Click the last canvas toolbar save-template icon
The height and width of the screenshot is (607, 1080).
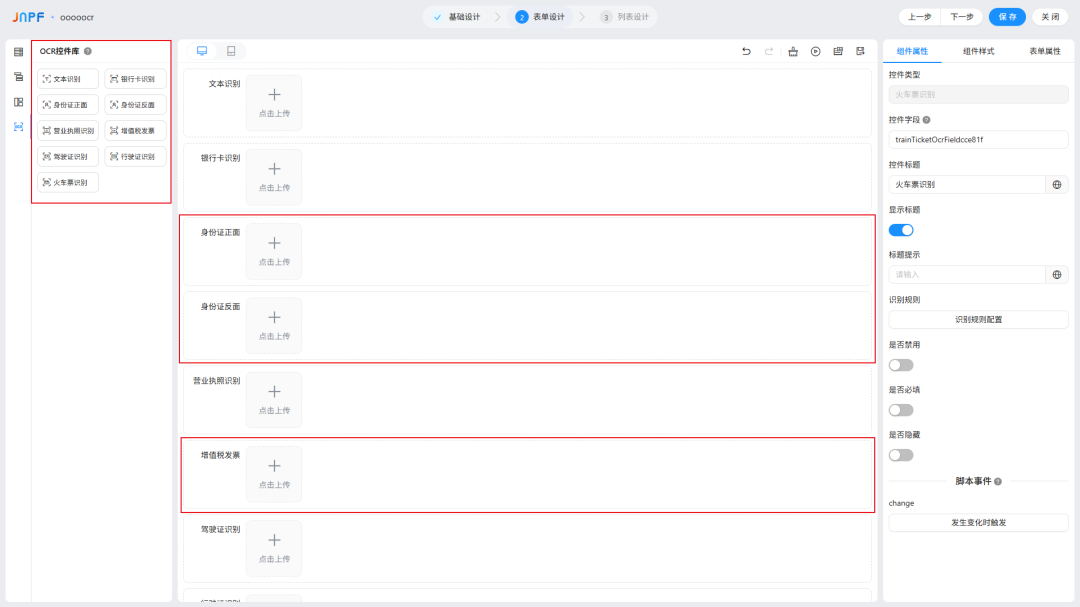pos(860,51)
